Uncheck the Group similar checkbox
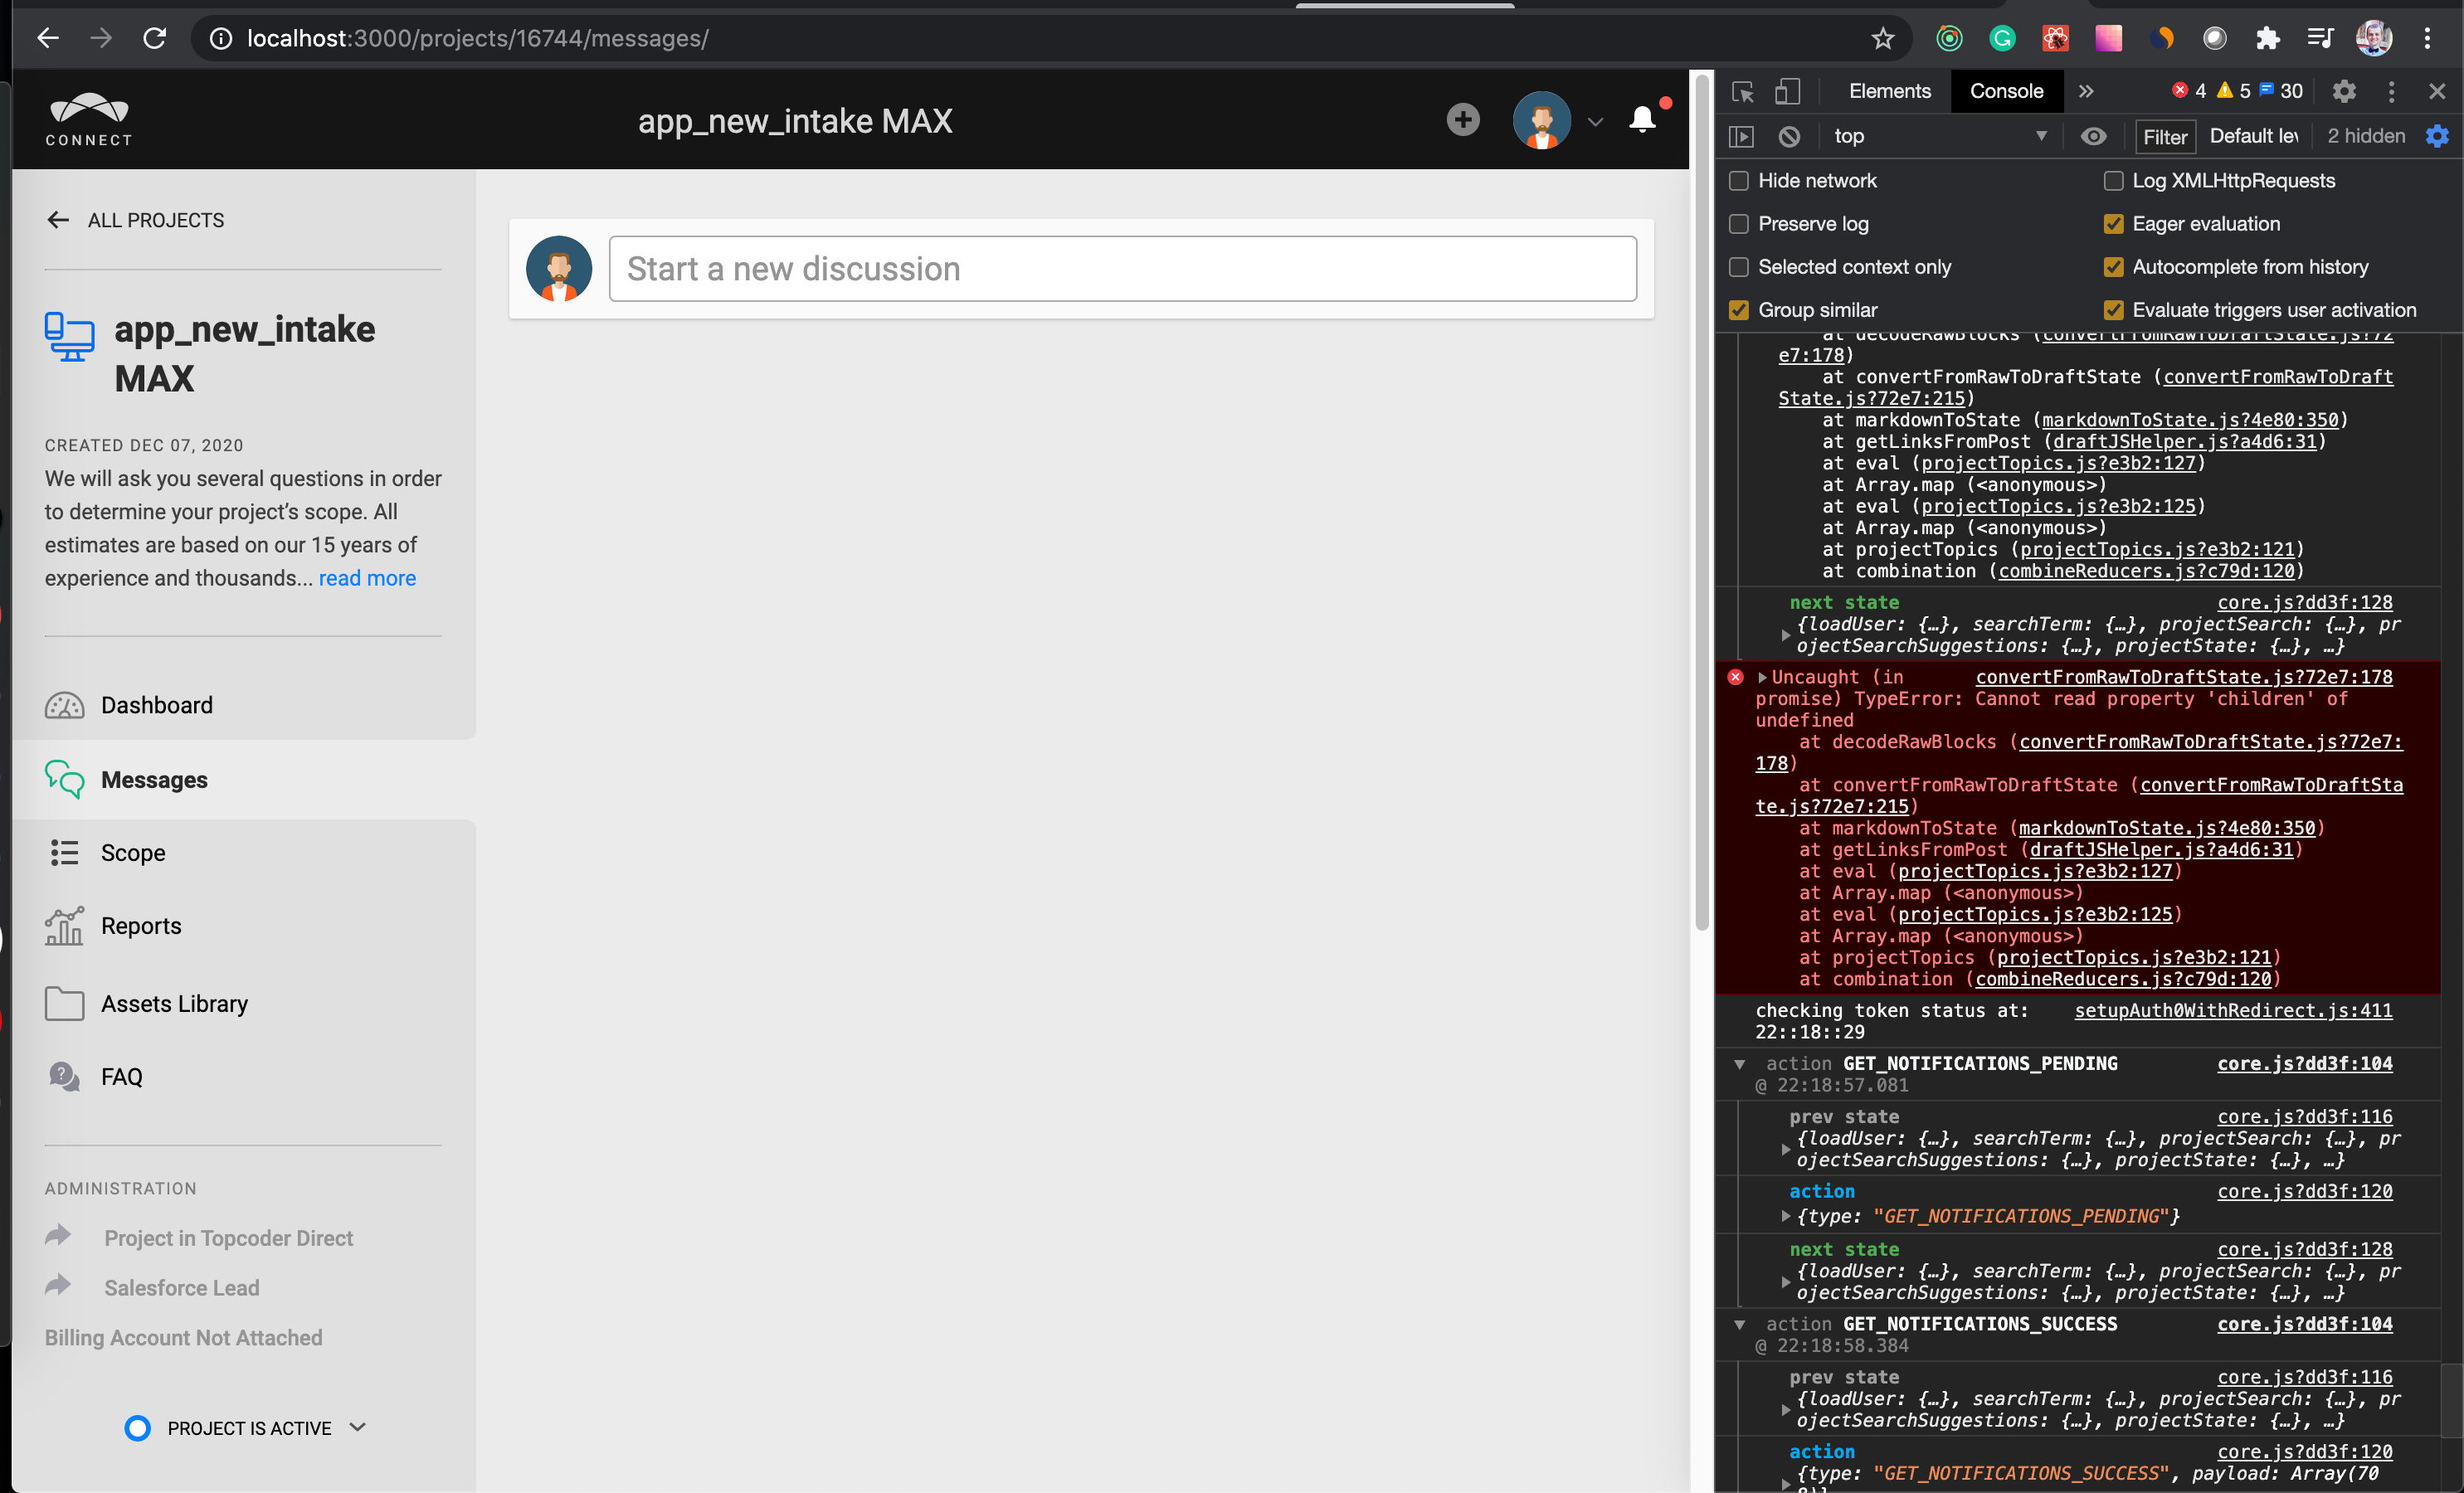This screenshot has width=2464, height=1493. click(1739, 310)
